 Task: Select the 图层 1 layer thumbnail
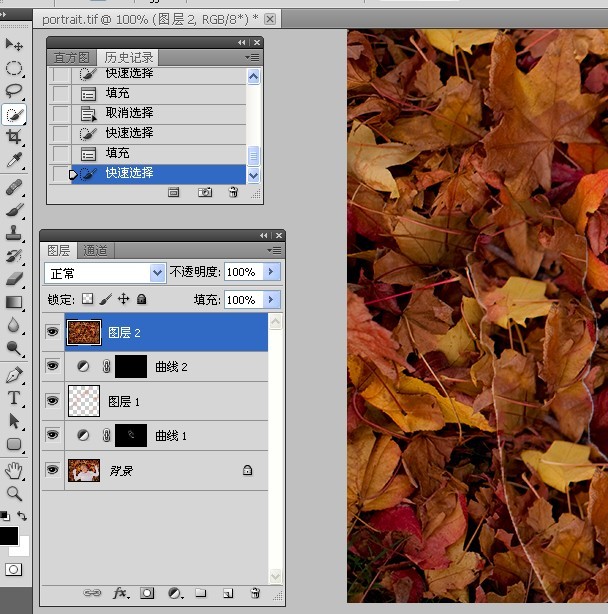tap(84, 401)
